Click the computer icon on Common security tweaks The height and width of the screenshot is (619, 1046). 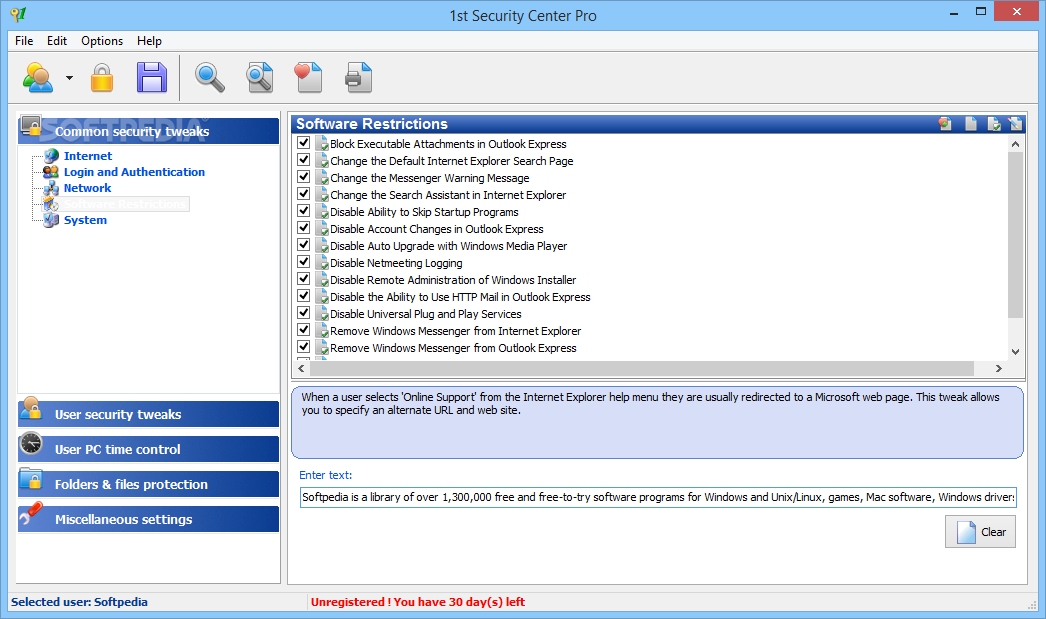point(31,125)
